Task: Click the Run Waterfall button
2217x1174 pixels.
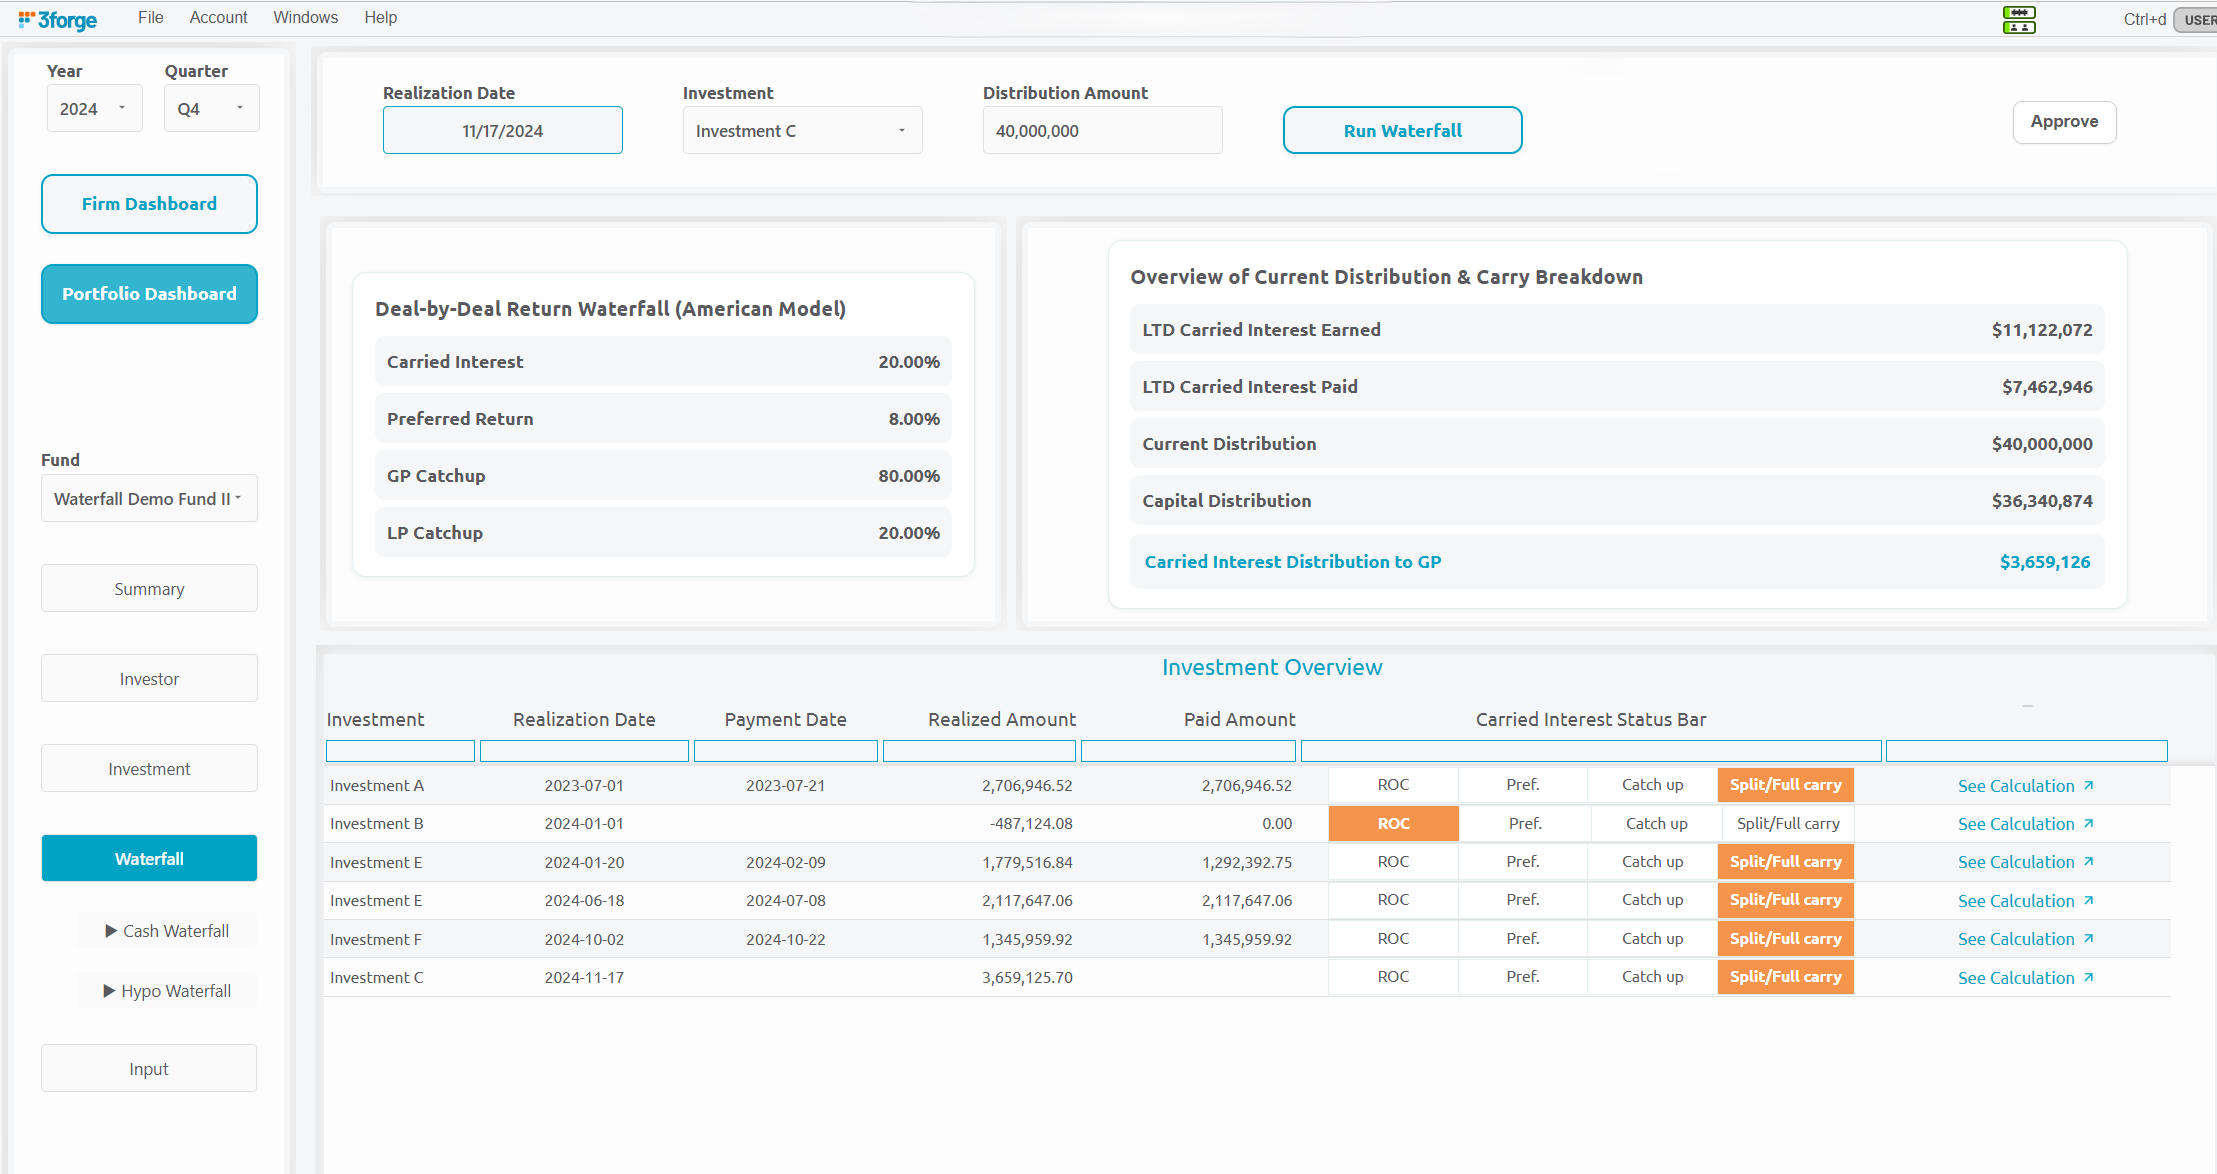Action: pyautogui.click(x=1402, y=131)
